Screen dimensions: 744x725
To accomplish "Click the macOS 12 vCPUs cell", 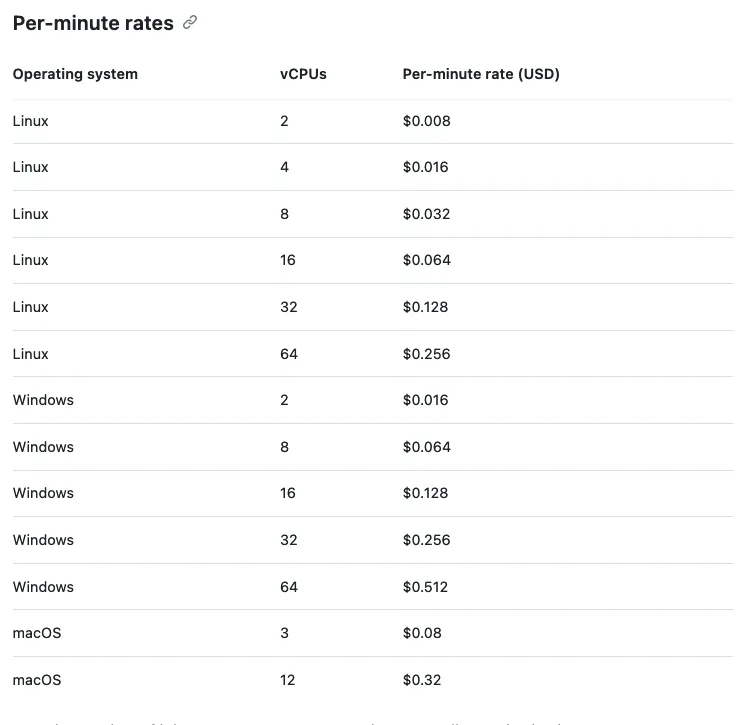I will pos(288,680).
